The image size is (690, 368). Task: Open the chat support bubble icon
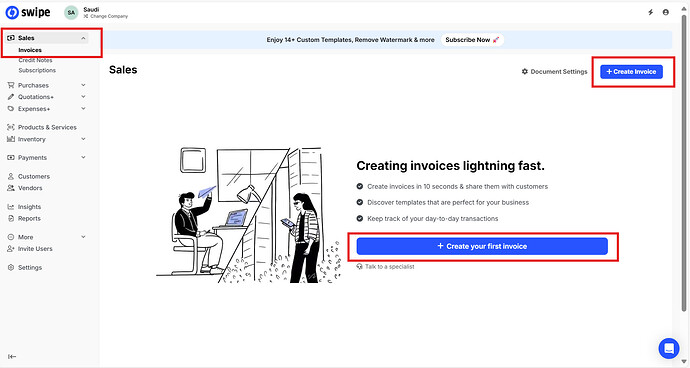tap(669, 349)
